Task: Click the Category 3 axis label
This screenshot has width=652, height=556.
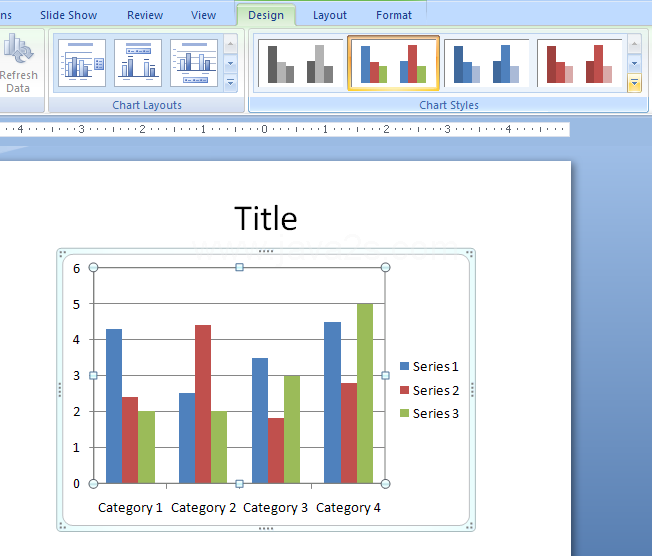Action: pos(275,508)
